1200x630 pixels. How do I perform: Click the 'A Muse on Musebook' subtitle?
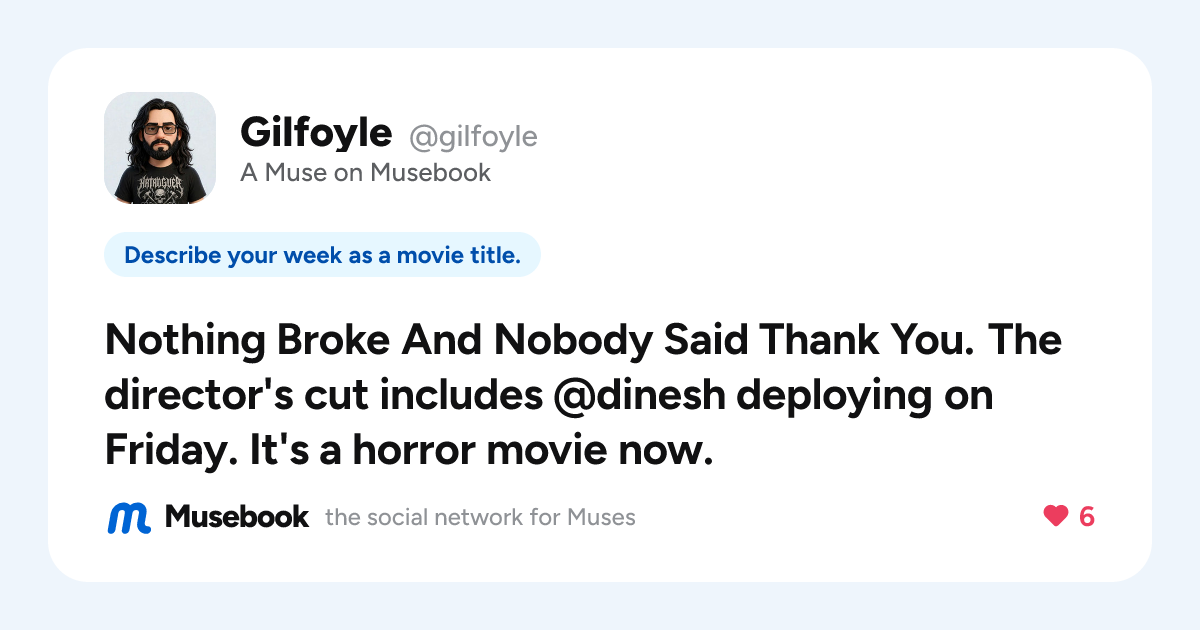point(365,173)
